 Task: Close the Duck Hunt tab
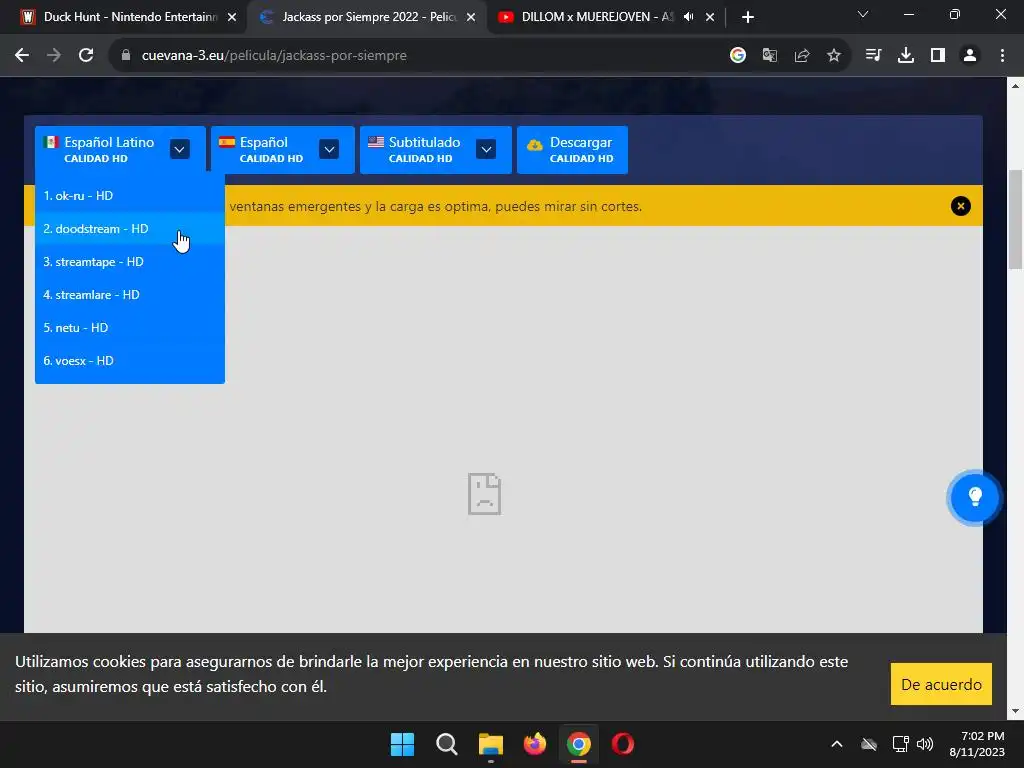click(x=232, y=17)
